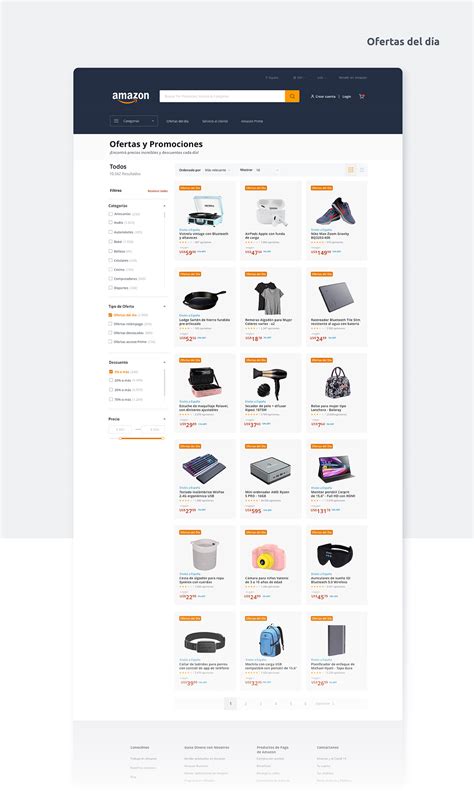Collapse the Descuento filter section

pyautogui.click(x=165, y=362)
